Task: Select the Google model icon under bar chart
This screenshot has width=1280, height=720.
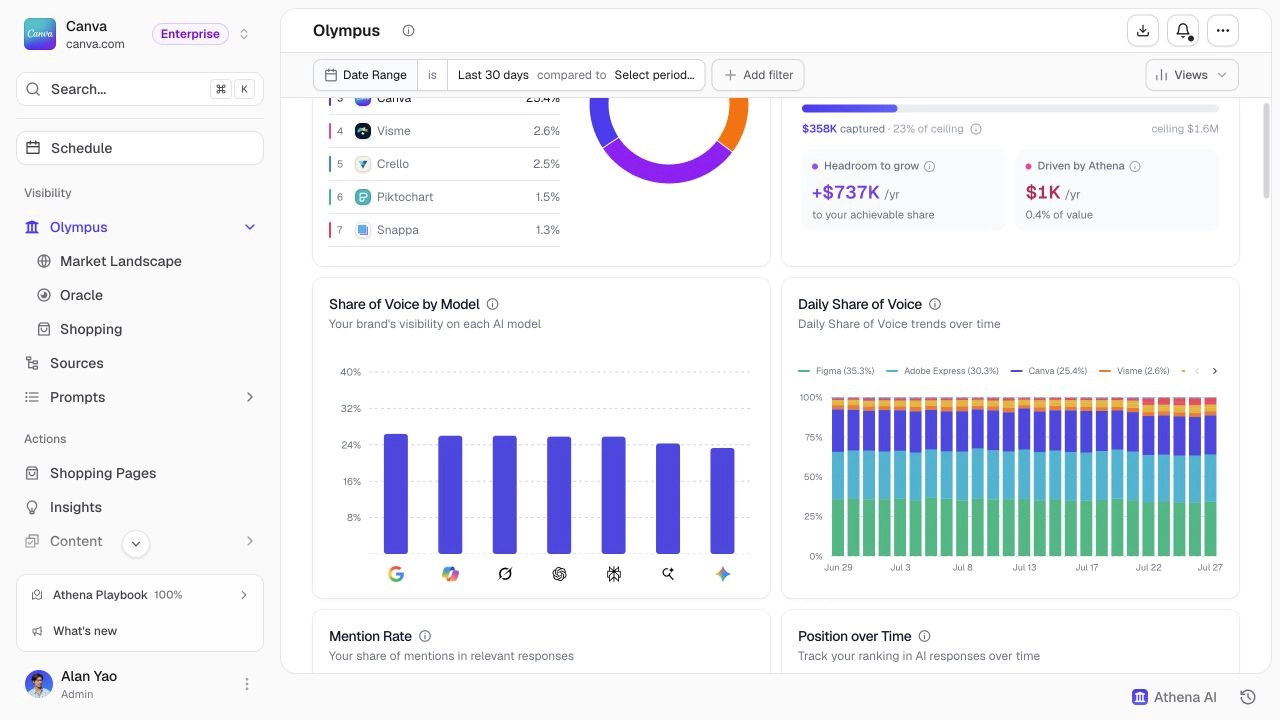Action: pos(396,574)
